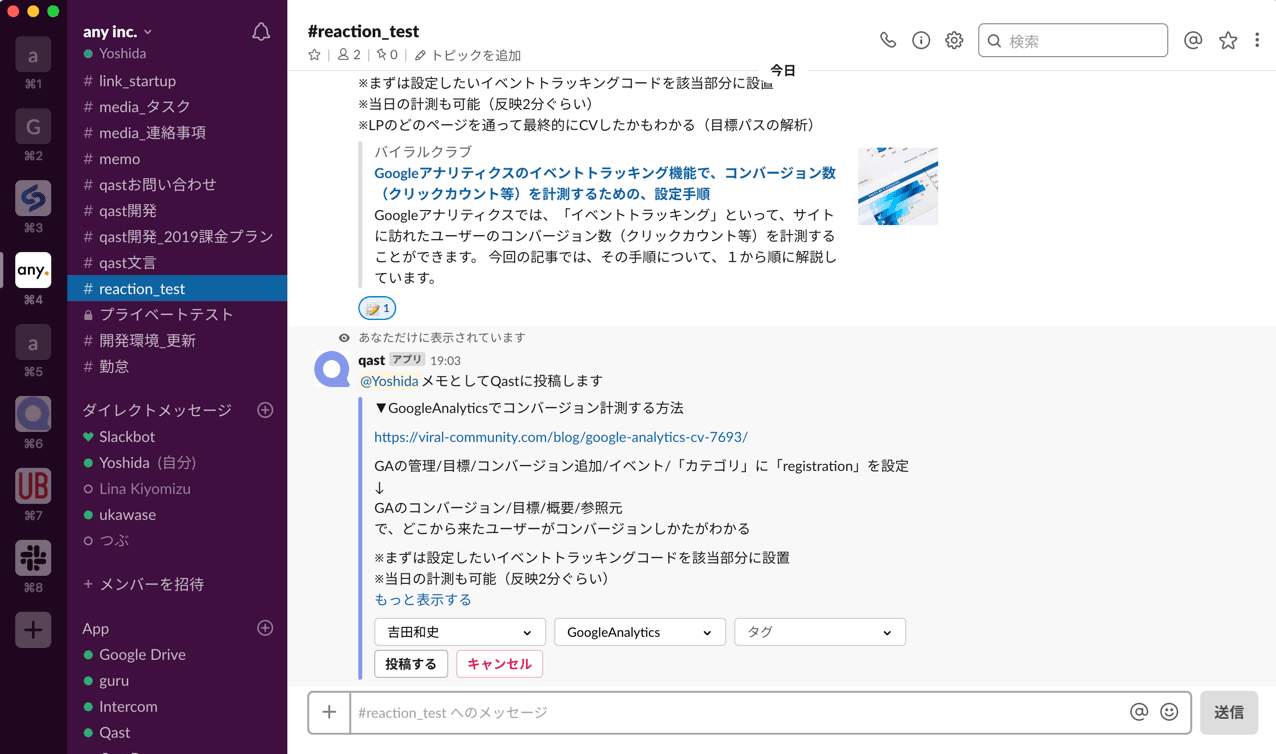Open the article preview thumbnail

coord(898,186)
